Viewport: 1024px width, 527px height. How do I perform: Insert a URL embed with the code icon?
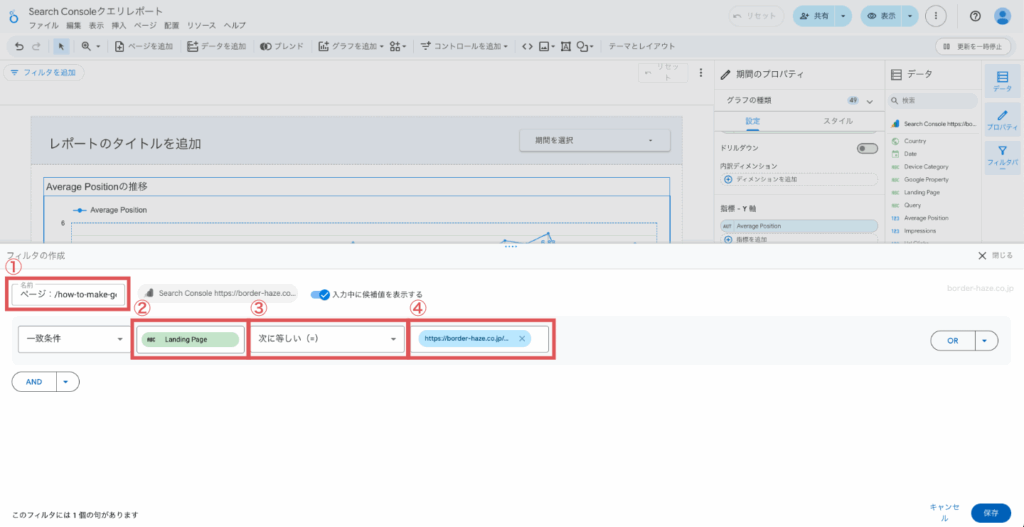[527, 46]
